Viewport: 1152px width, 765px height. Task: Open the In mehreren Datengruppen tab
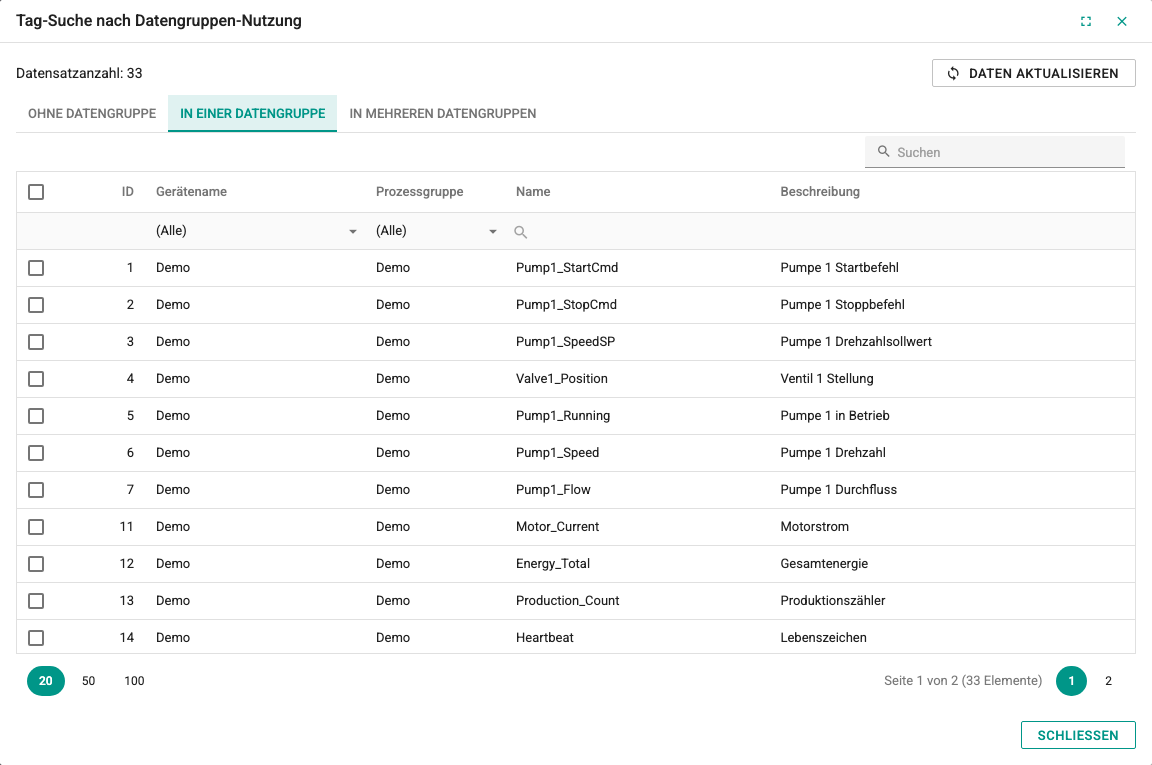click(x=443, y=114)
